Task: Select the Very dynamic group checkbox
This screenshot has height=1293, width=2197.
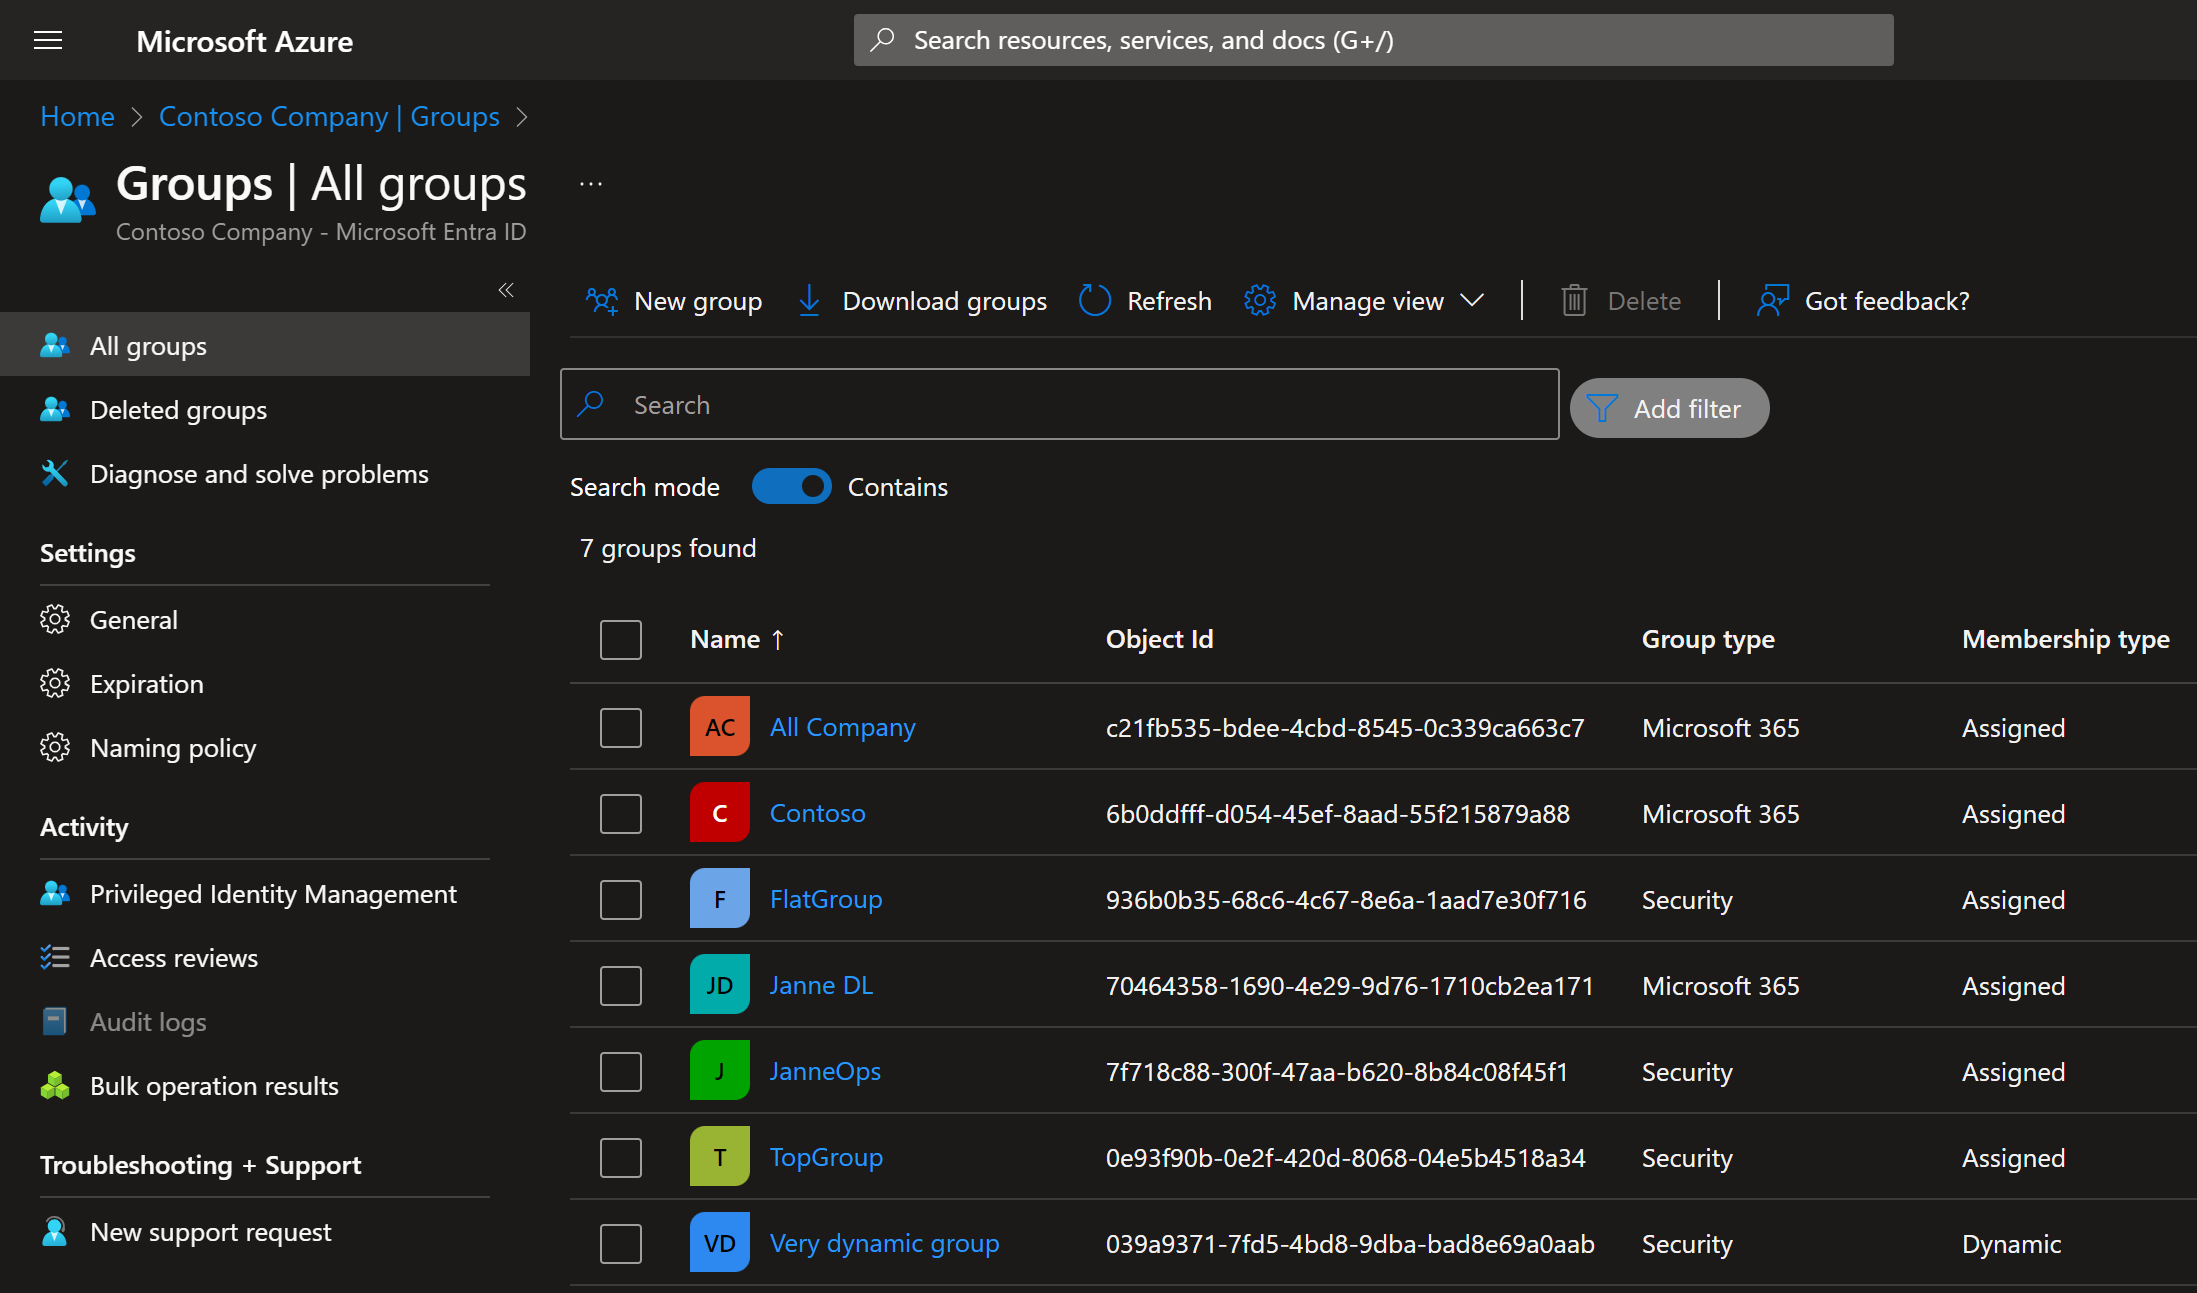Action: [621, 1244]
